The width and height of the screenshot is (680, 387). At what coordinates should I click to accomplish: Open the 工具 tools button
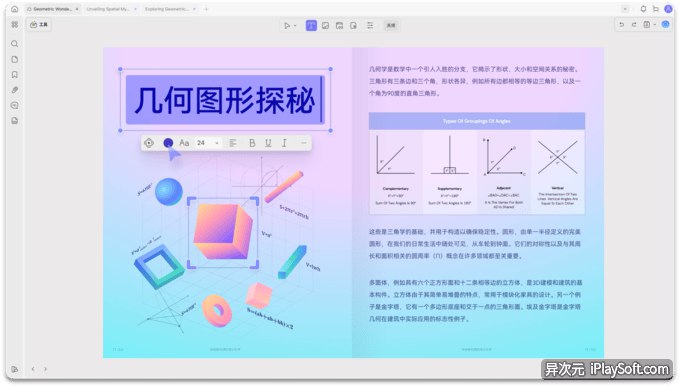pos(39,25)
